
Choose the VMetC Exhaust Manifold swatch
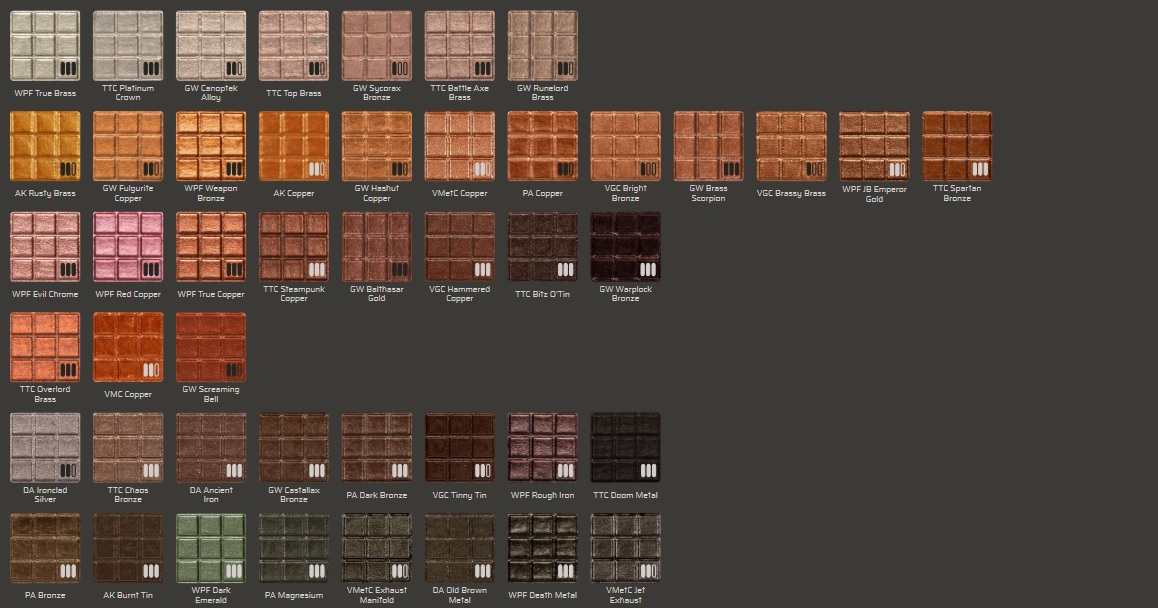click(x=377, y=548)
